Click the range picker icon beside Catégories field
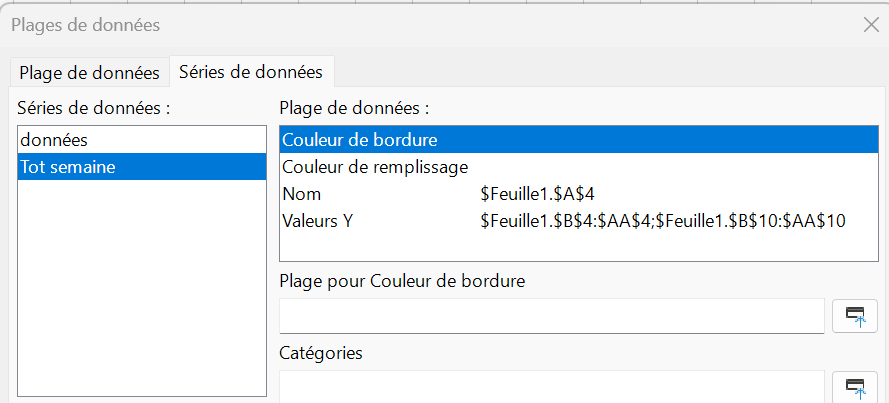The image size is (889, 403). click(855, 386)
